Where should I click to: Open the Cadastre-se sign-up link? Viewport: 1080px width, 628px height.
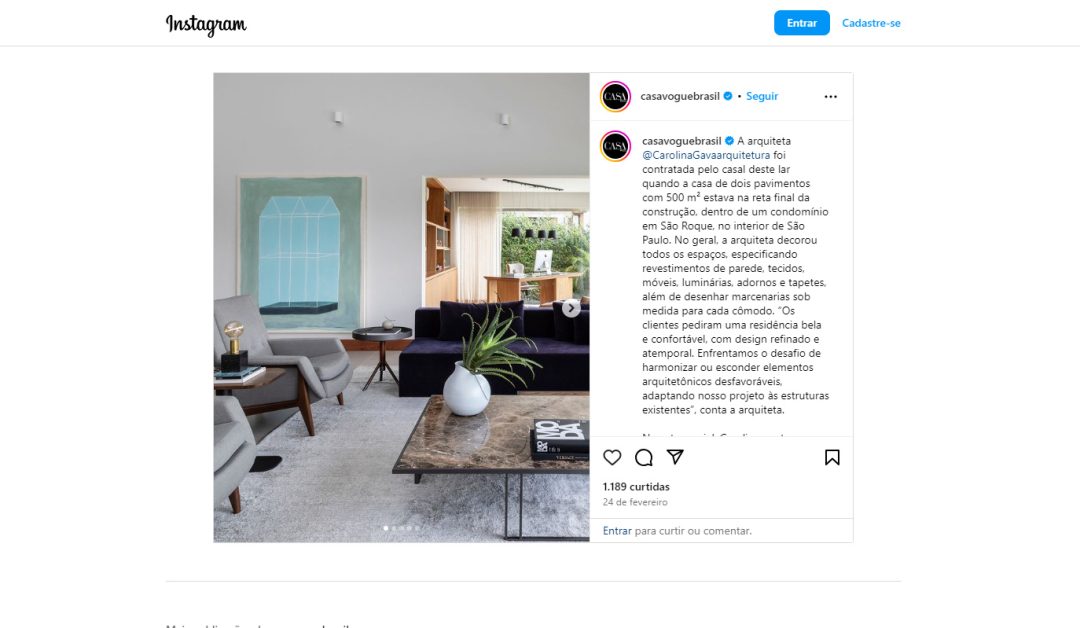pos(871,23)
